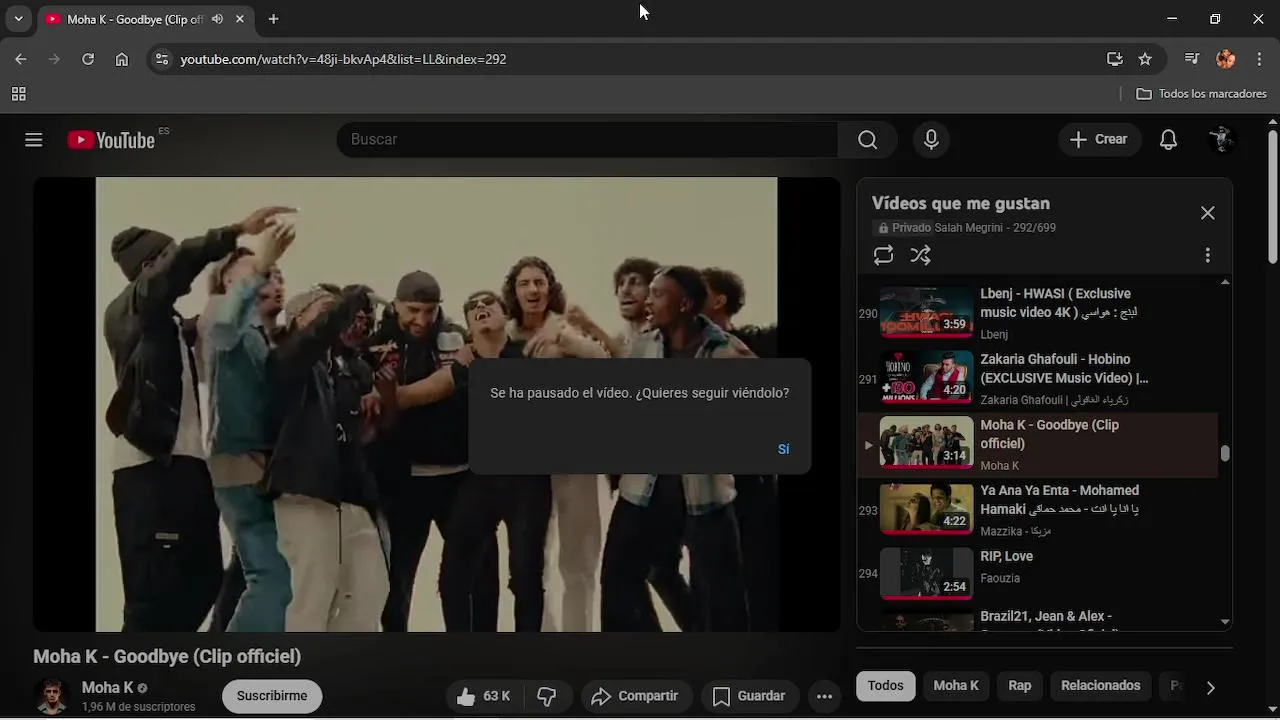Open Chrome profile avatar
The width and height of the screenshot is (1280, 720).
[1225, 59]
